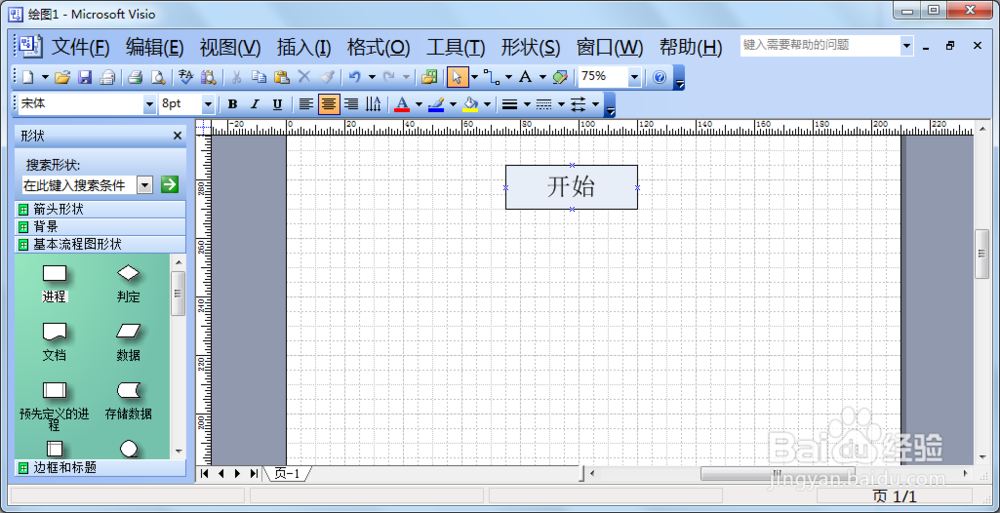1000x513 pixels.
Task: Select the 判定 diamond shape
Action: coord(128,283)
